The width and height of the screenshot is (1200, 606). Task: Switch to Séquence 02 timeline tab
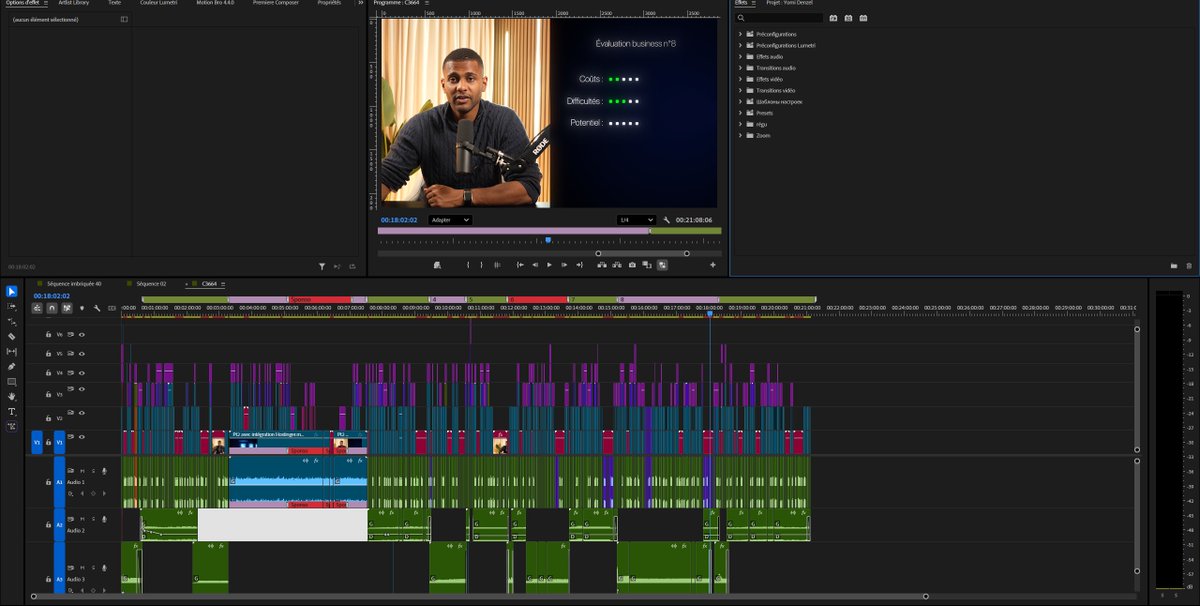[x=151, y=284]
